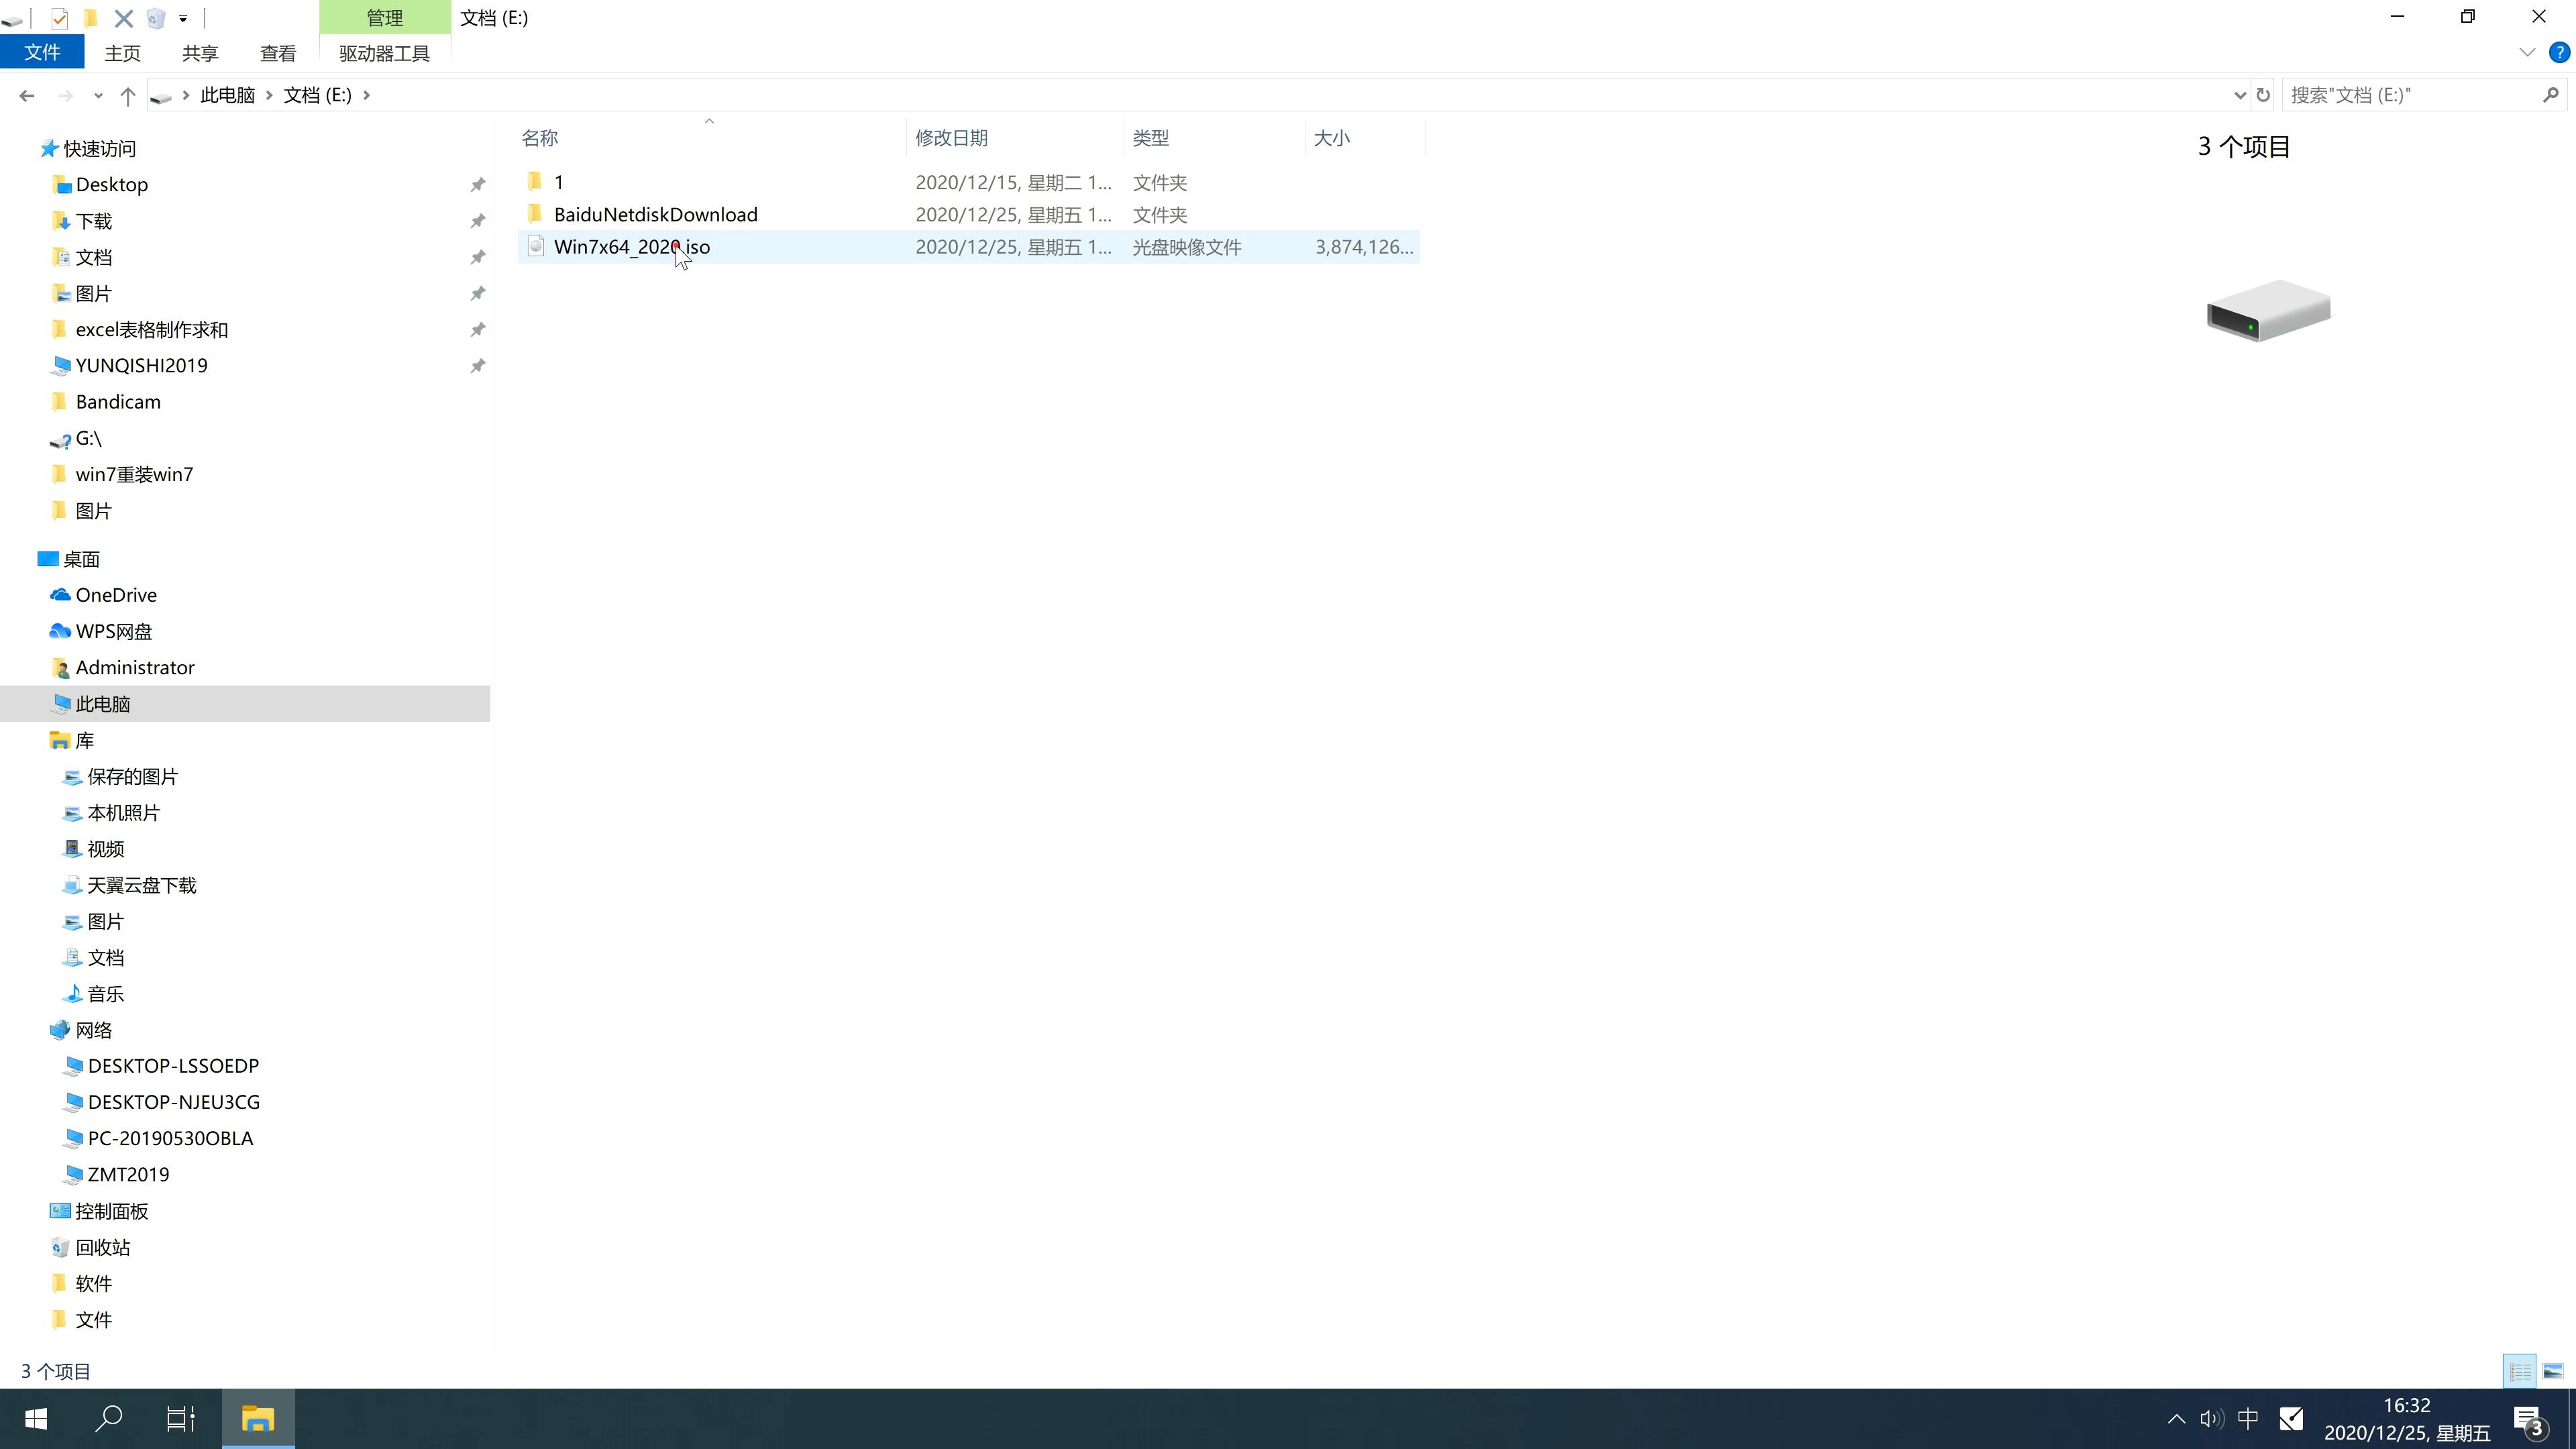This screenshot has height=1449, width=2576.
Task: Open the BaiduNetdiskDownload folder
Action: coord(655,214)
